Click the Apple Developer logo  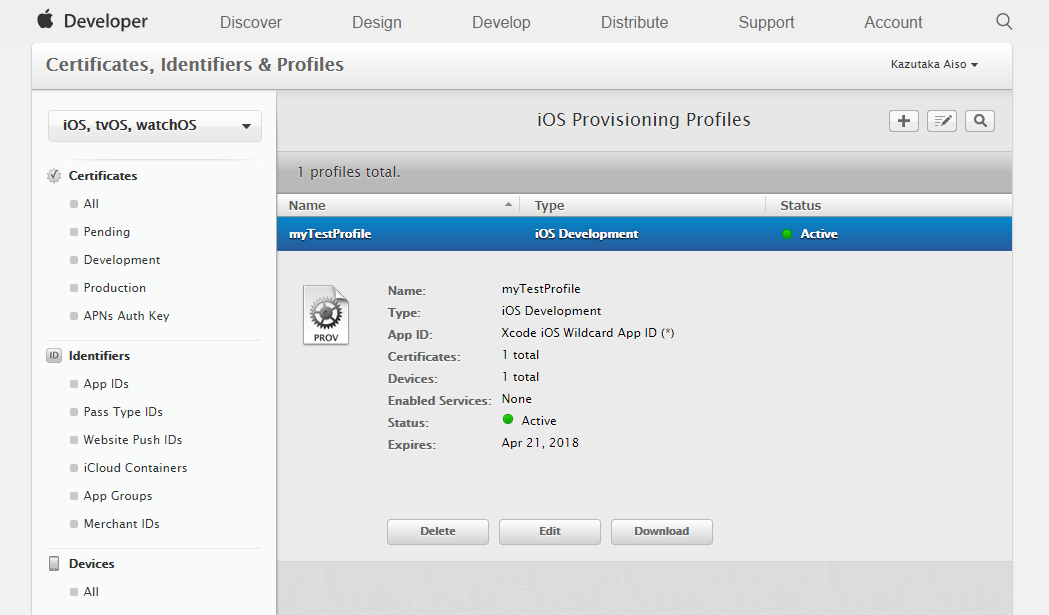pos(45,20)
